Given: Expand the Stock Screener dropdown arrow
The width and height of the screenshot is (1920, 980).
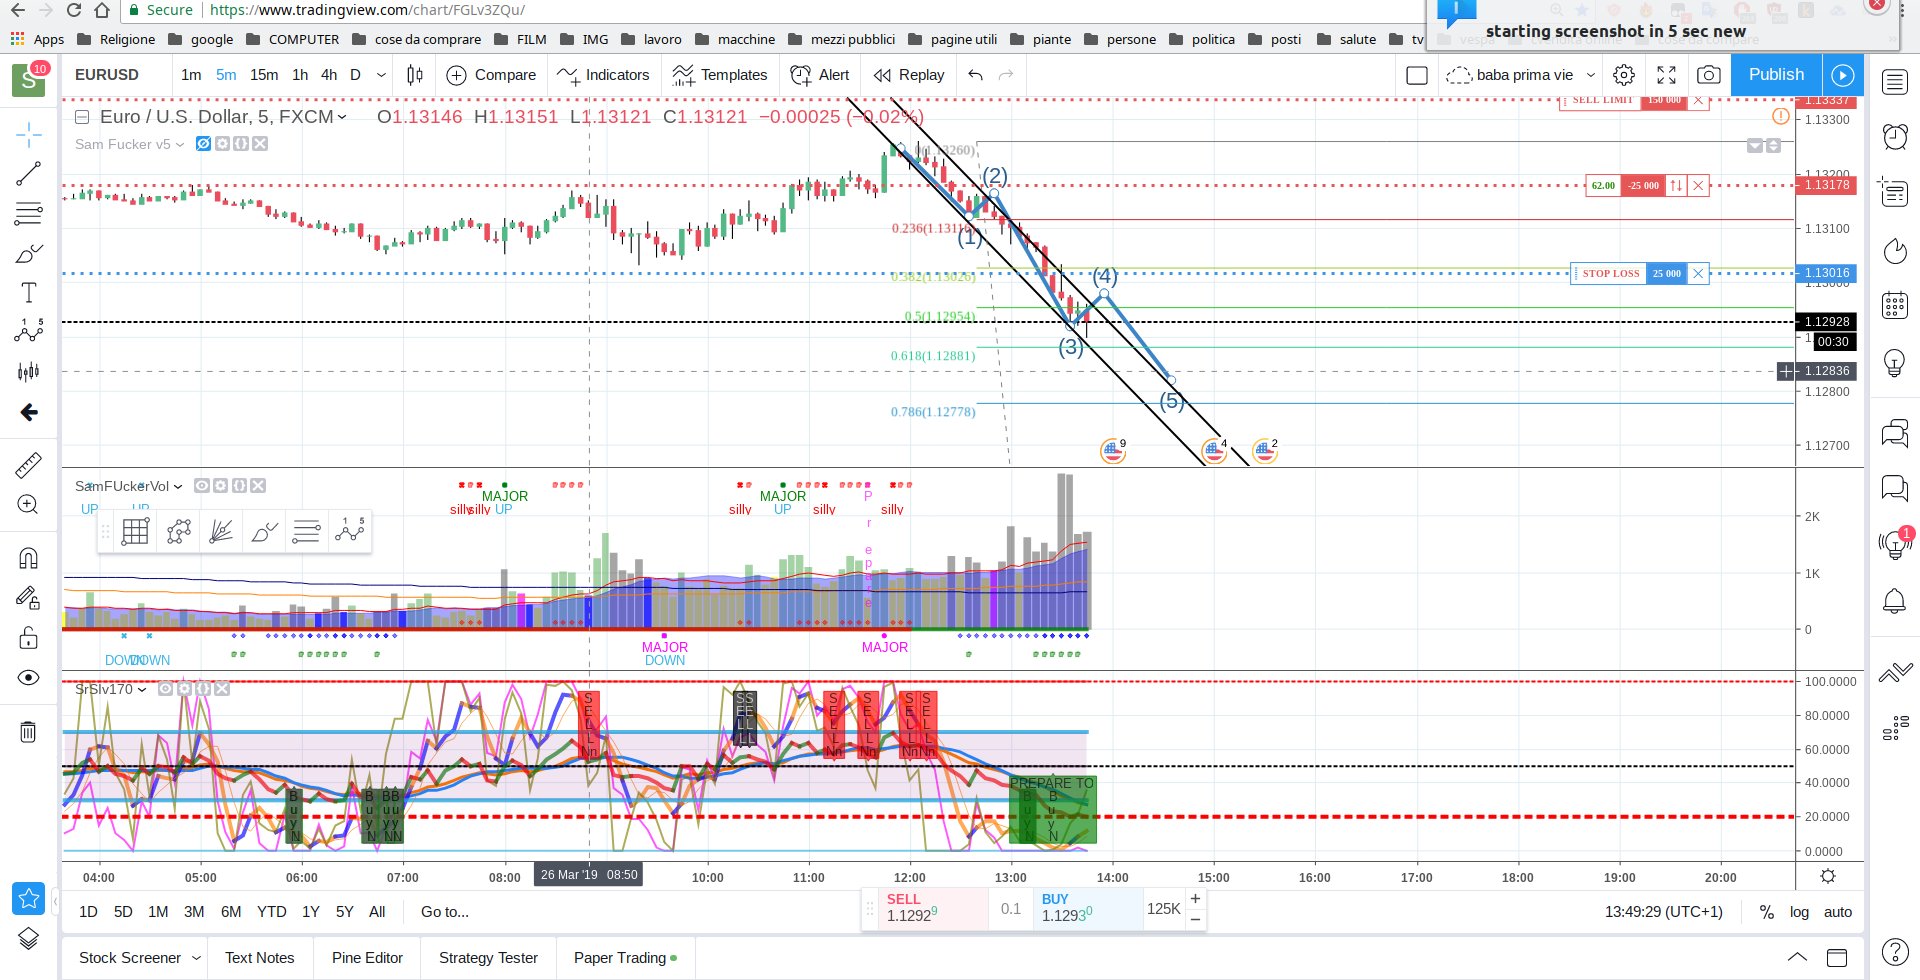Looking at the screenshot, I should point(196,958).
